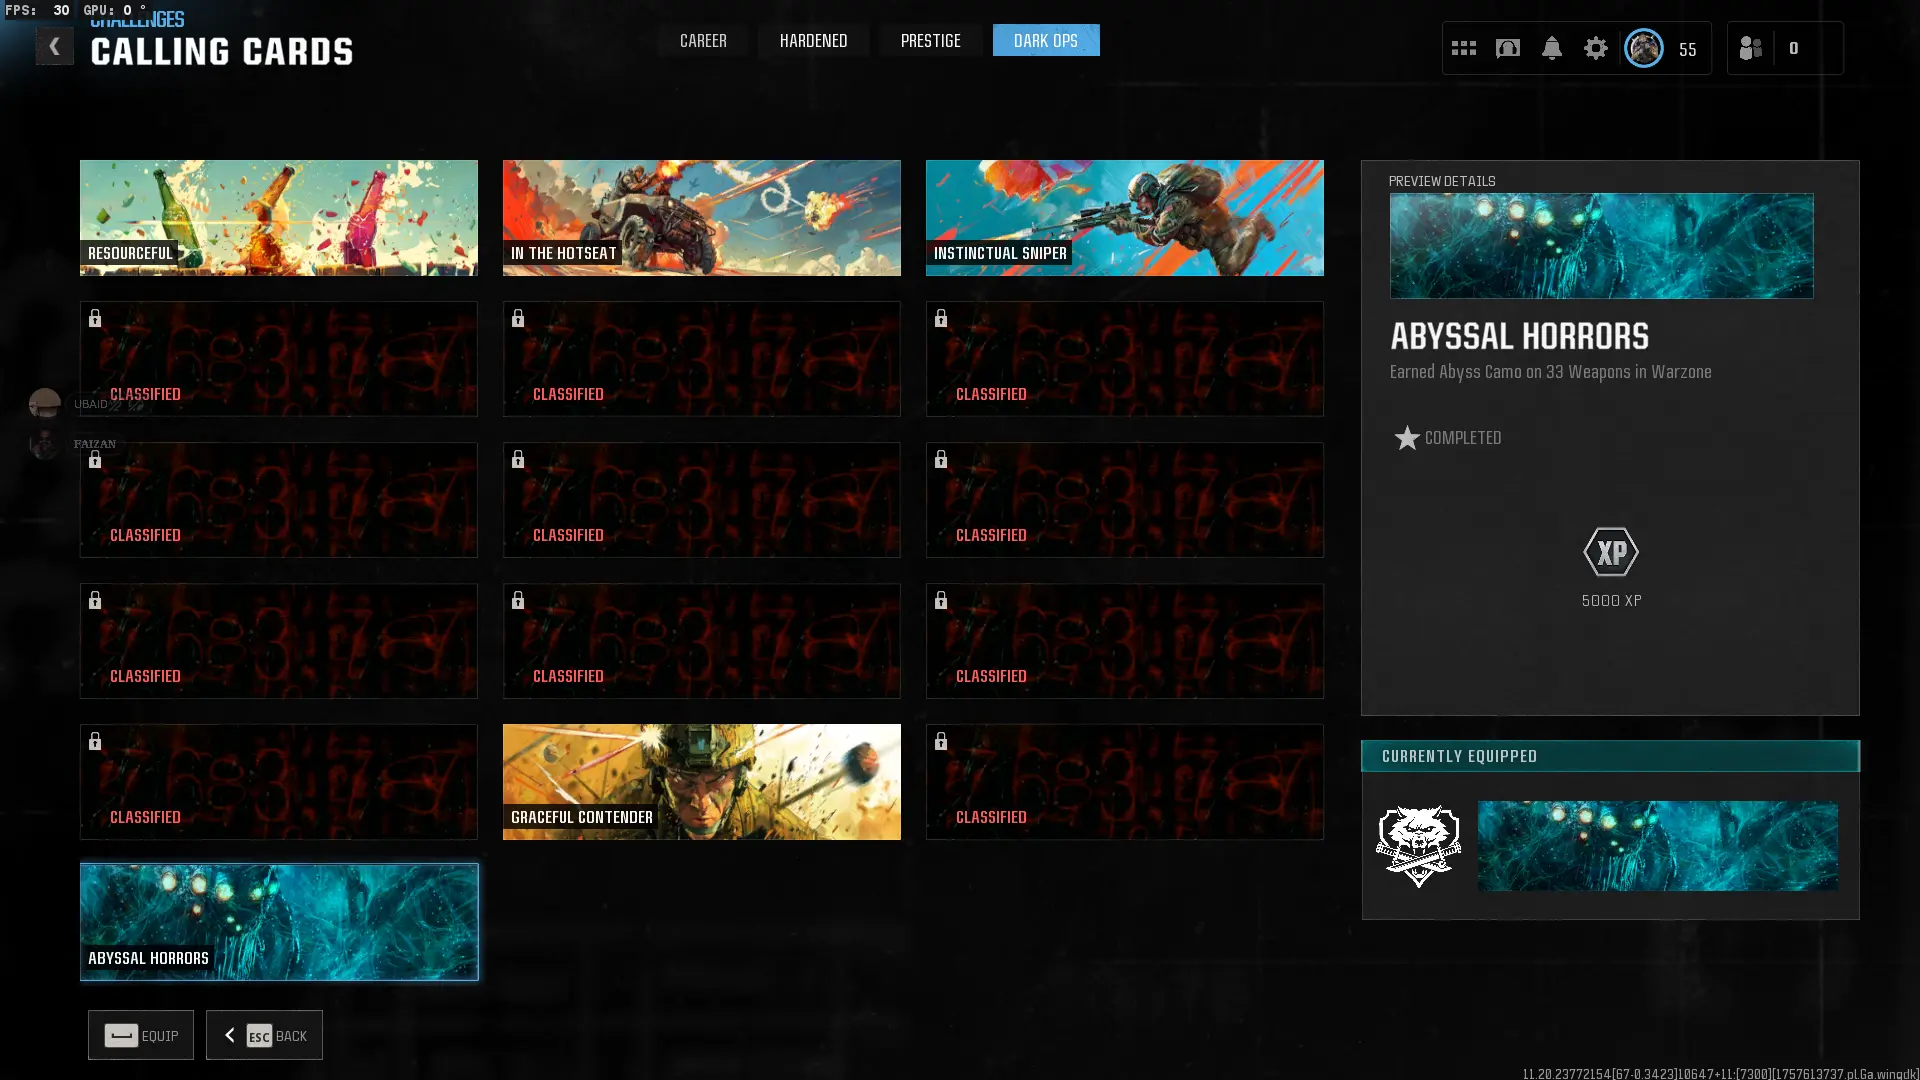Viewport: 1920px width, 1080px height.
Task: Open the settings gear icon
Action: 1595,48
